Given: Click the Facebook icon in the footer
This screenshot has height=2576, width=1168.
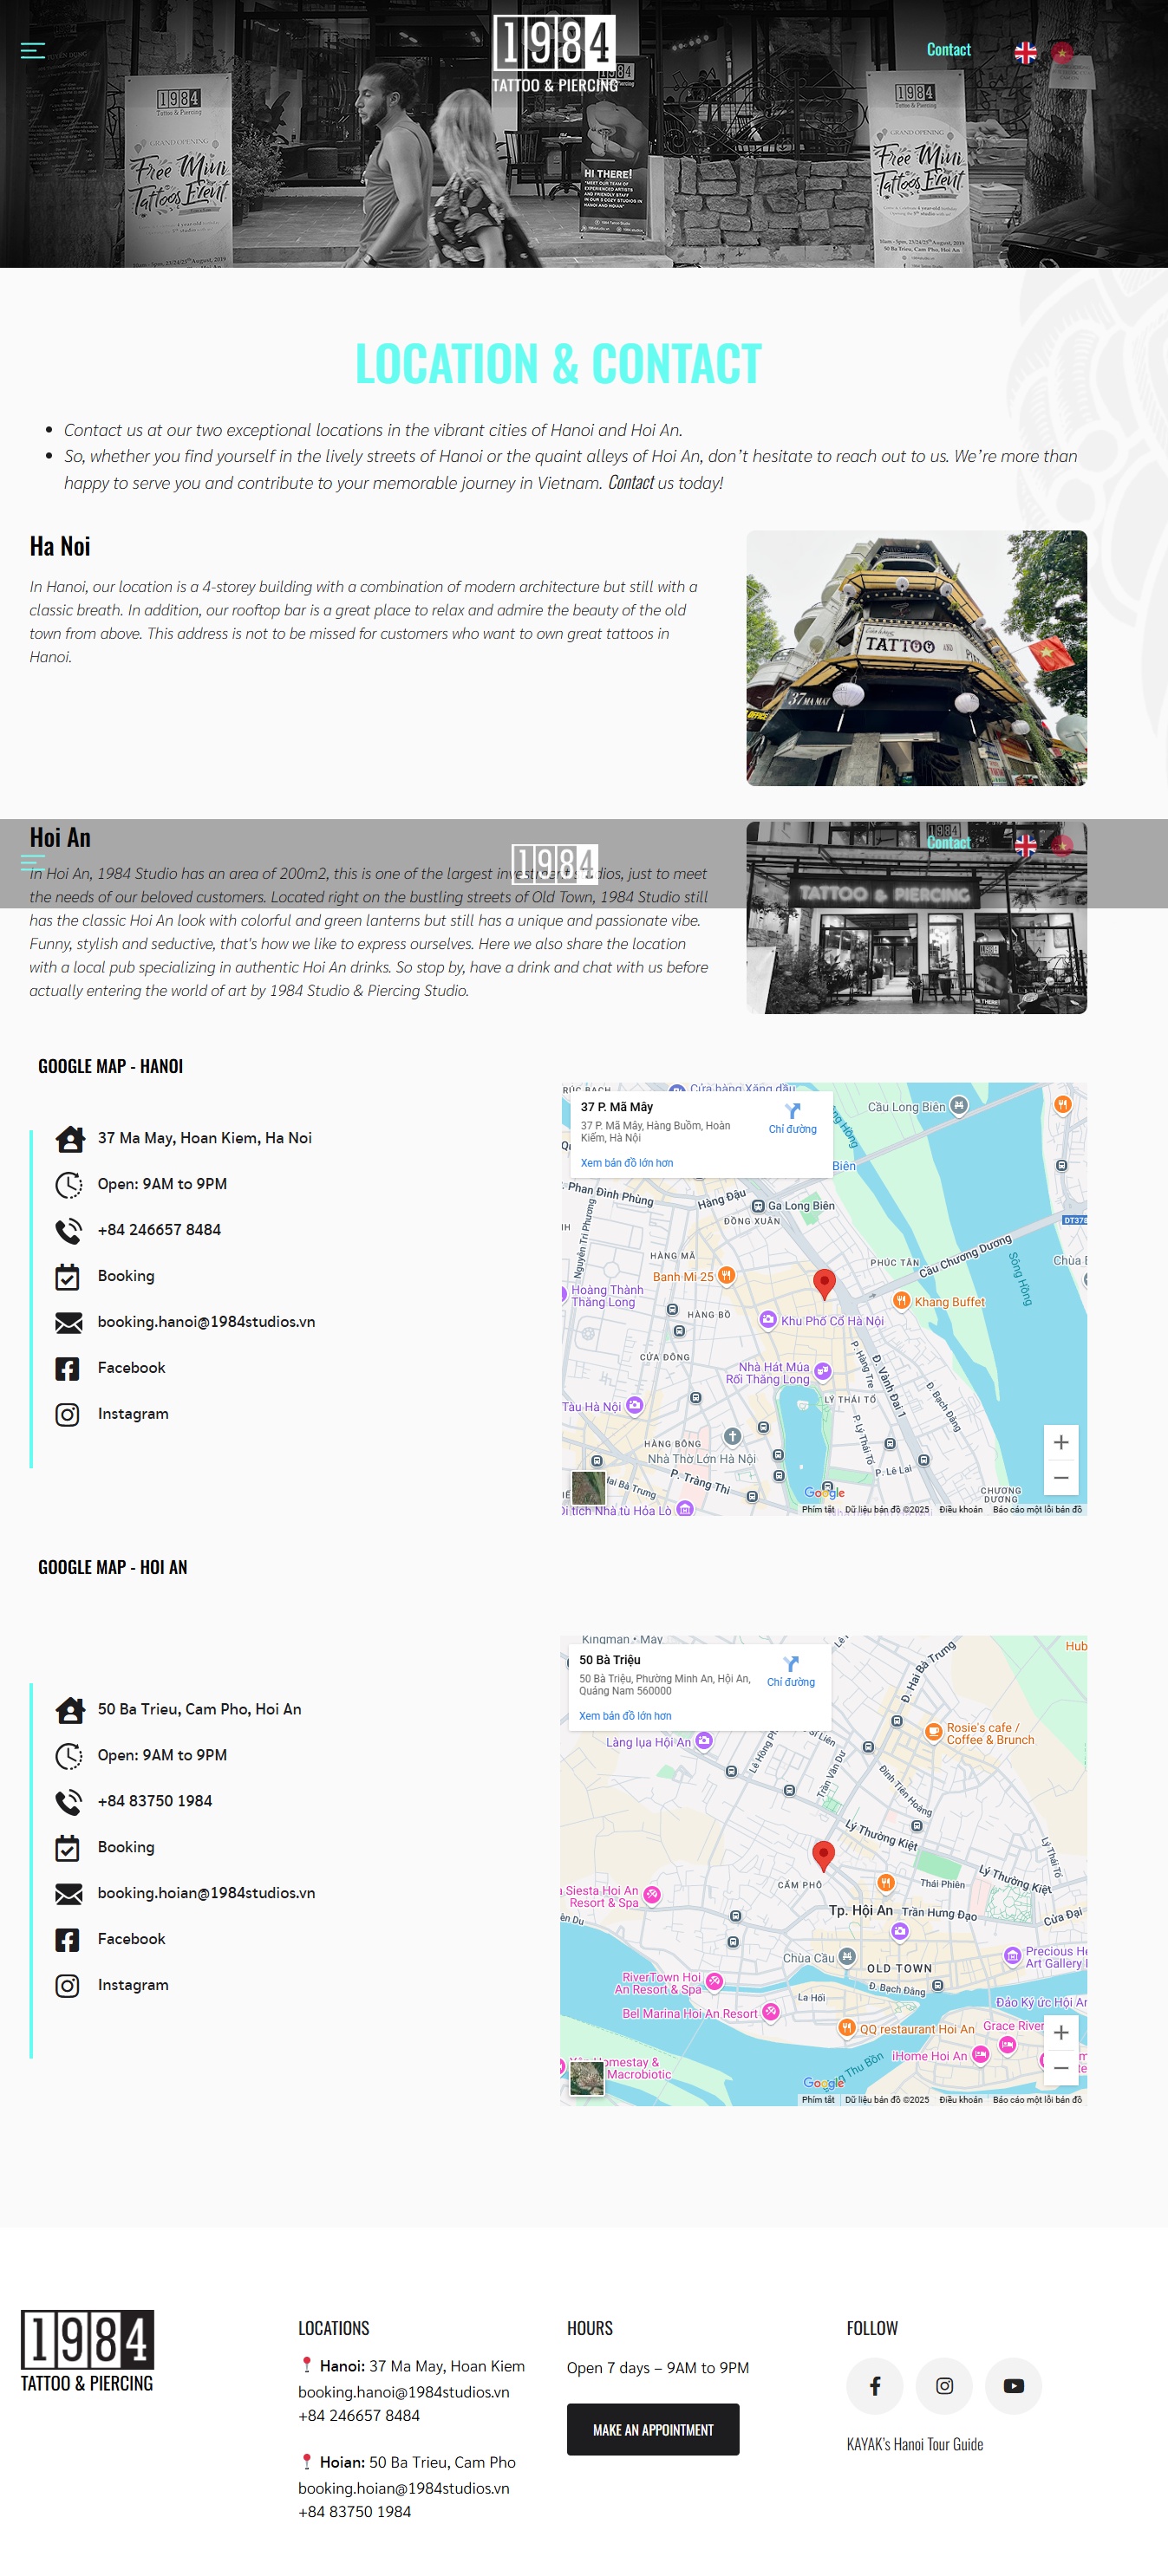Looking at the screenshot, I should [874, 2386].
